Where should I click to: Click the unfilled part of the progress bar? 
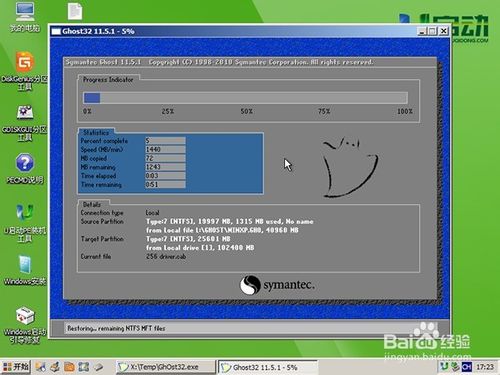[254, 98]
